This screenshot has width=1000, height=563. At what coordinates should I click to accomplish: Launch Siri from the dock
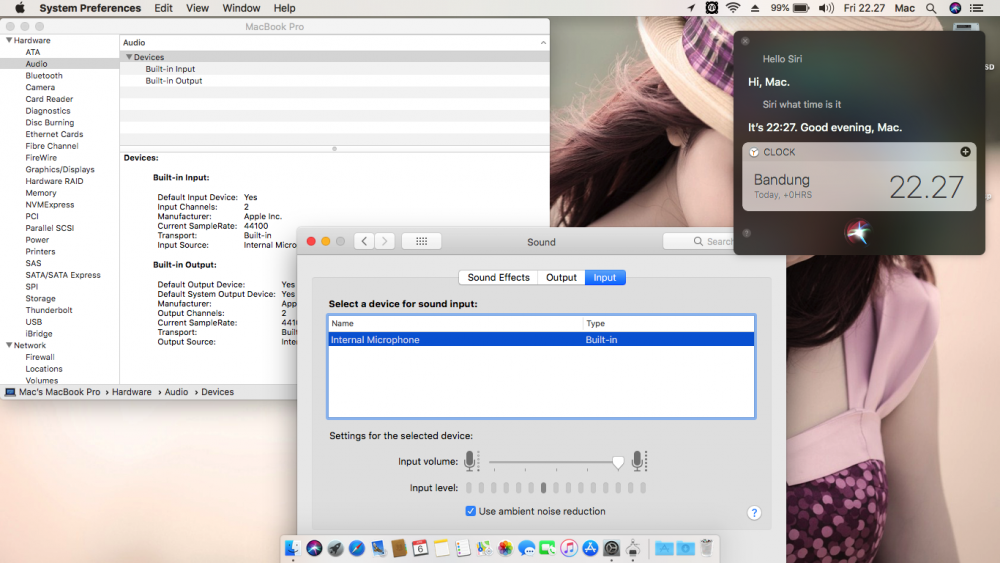pos(314,548)
